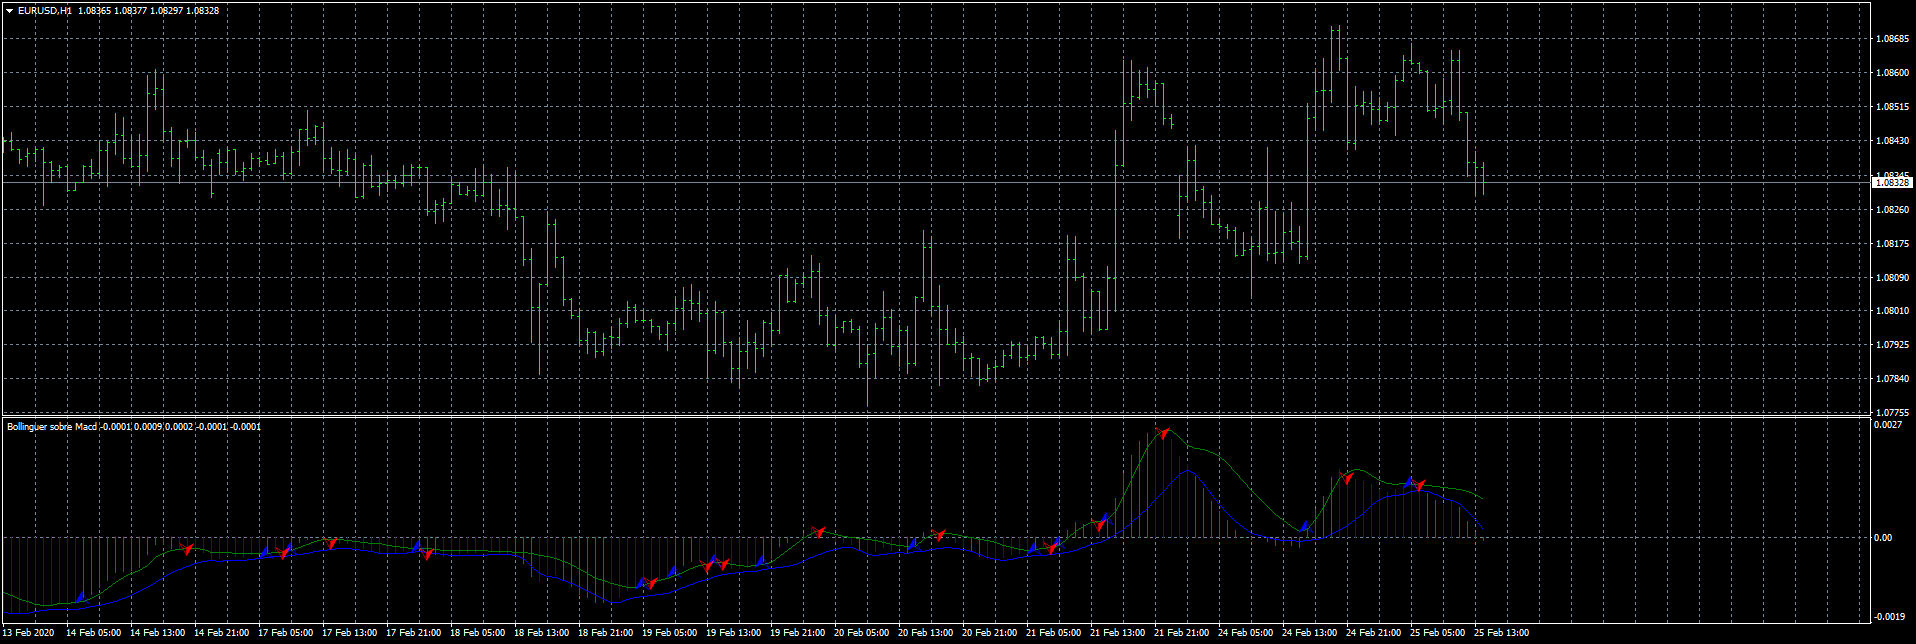Click price level 1.08175 on scale
This screenshot has height=644, width=1916.
(x=1892, y=244)
